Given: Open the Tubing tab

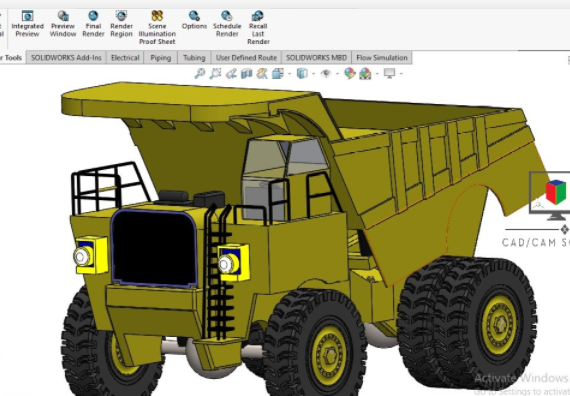Looking at the screenshot, I should (x=194, y=57).
